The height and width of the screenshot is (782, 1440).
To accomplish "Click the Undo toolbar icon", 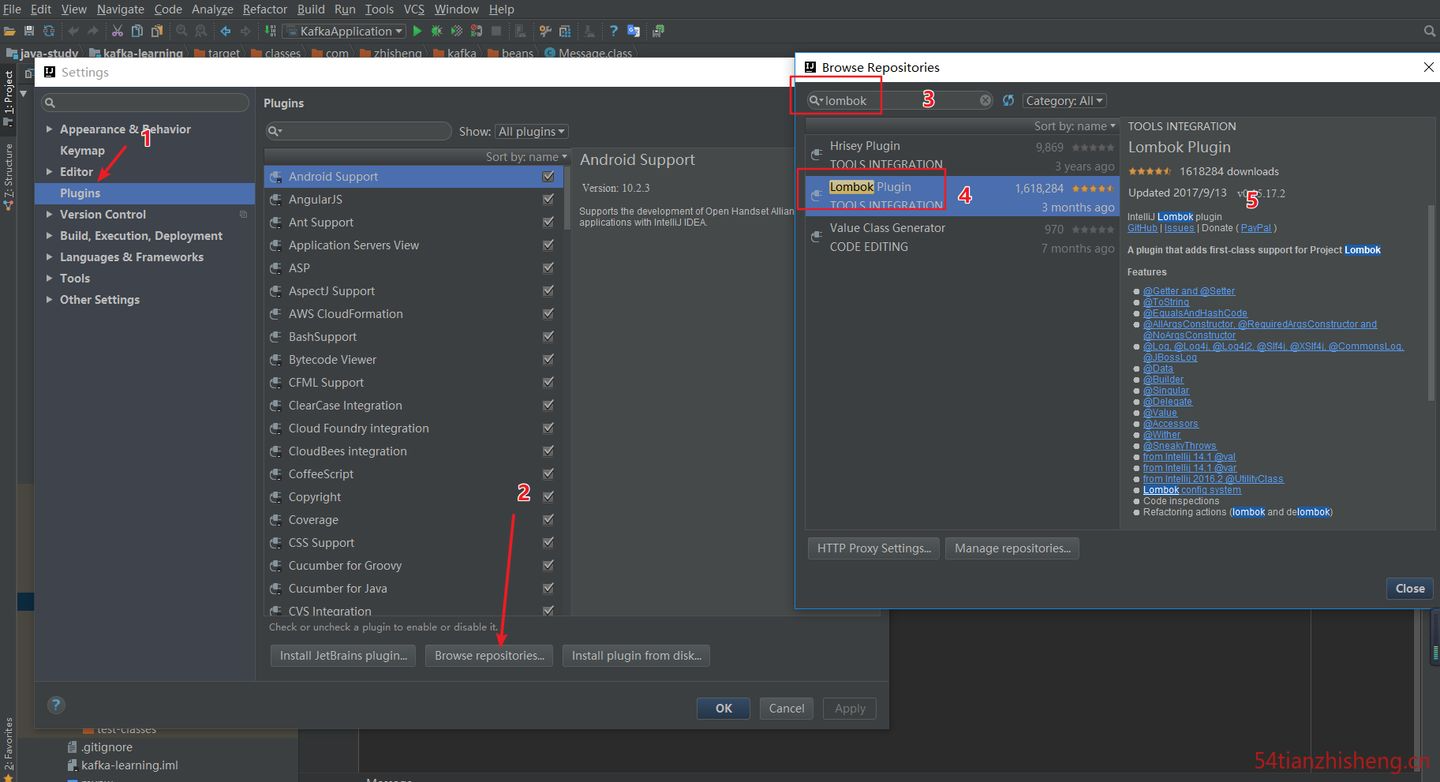I will [x=73, y=31].
